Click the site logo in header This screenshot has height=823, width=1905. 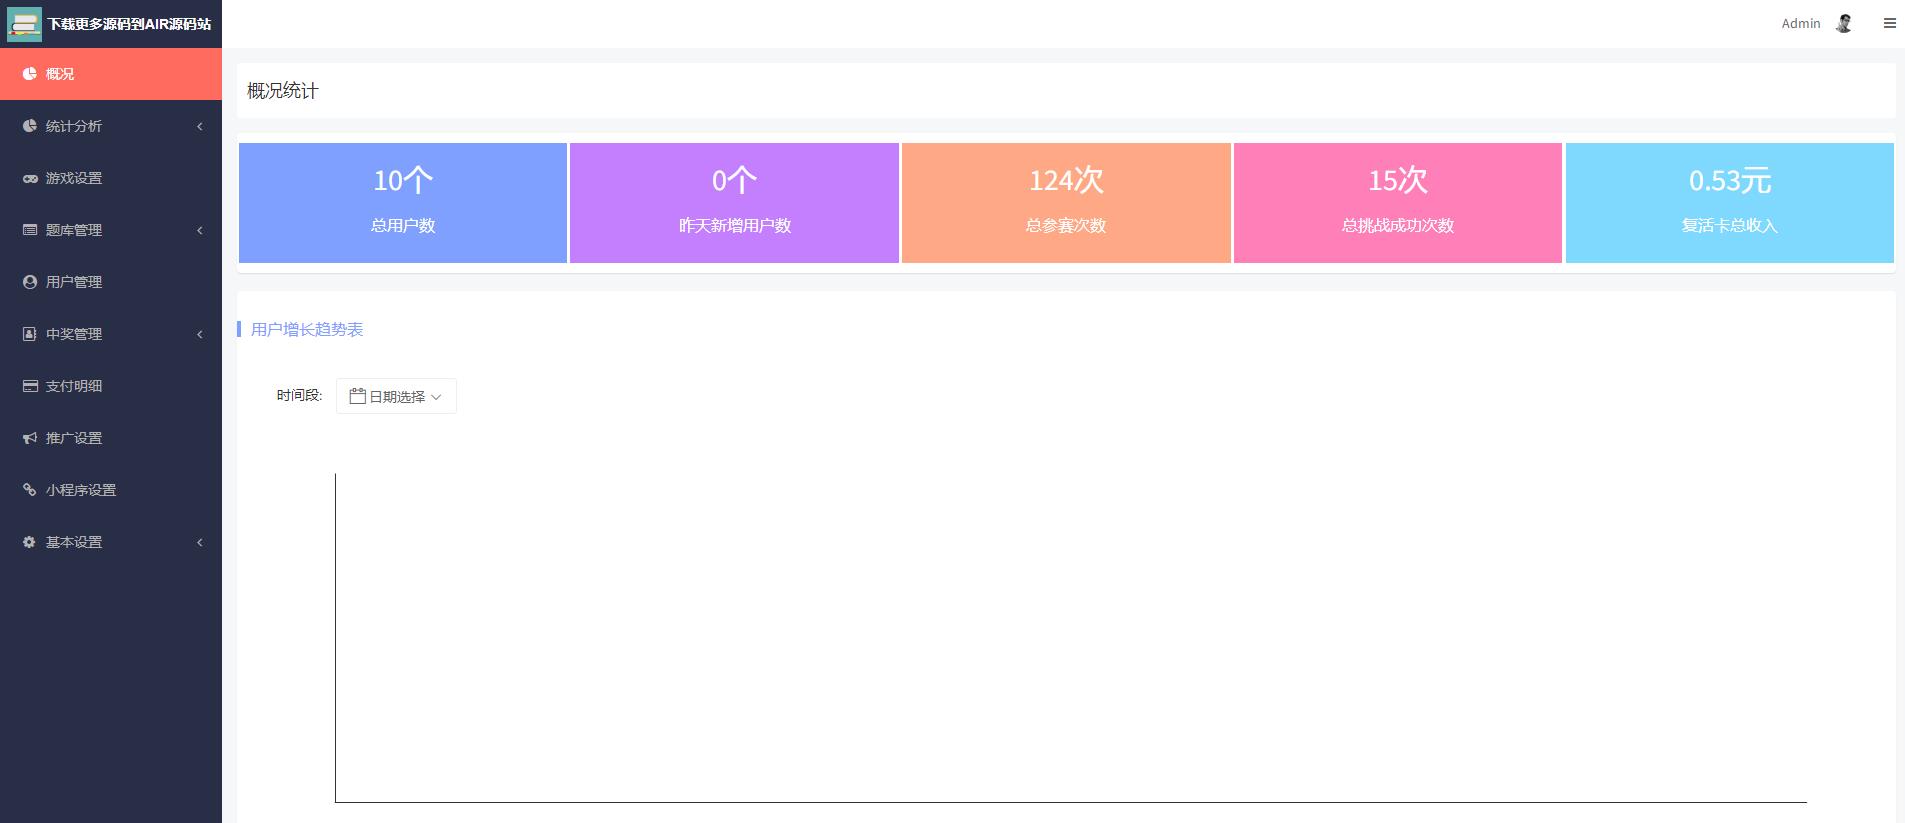[x=24, y=23]
